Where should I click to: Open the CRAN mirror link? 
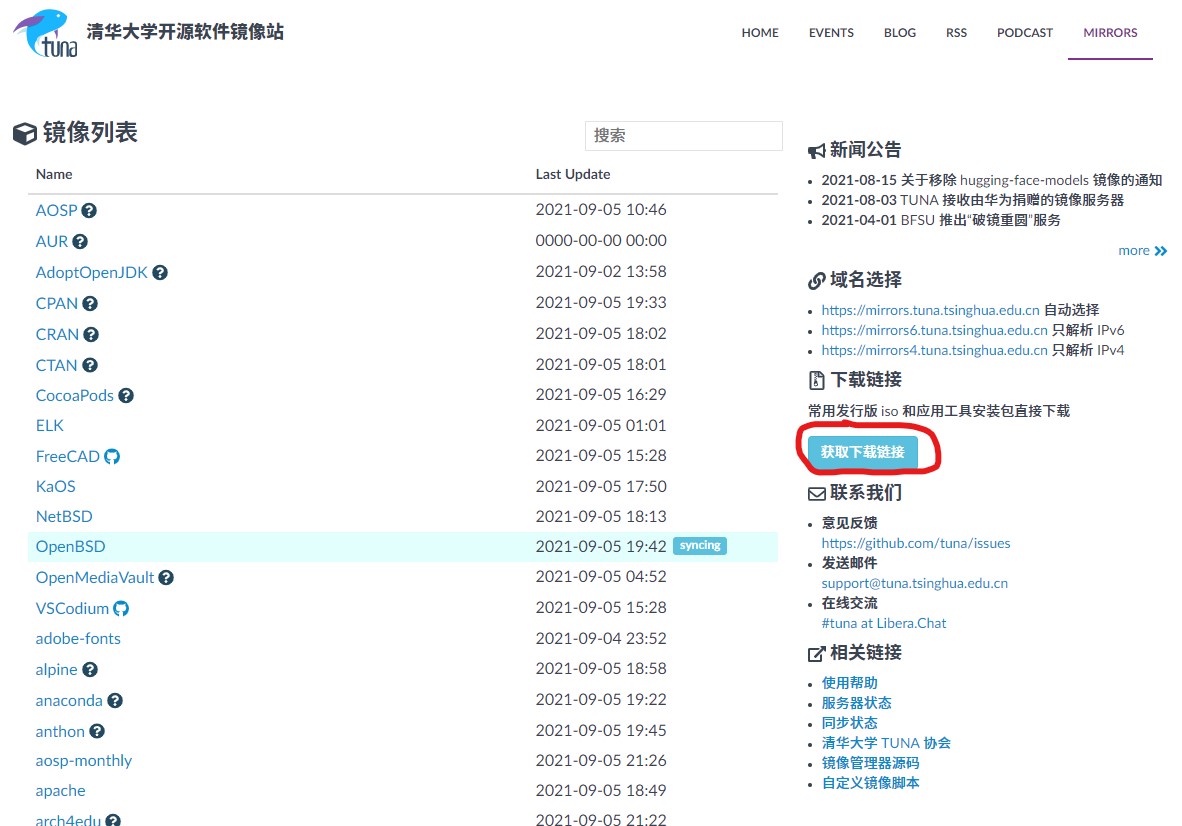(x=57, y=335)
